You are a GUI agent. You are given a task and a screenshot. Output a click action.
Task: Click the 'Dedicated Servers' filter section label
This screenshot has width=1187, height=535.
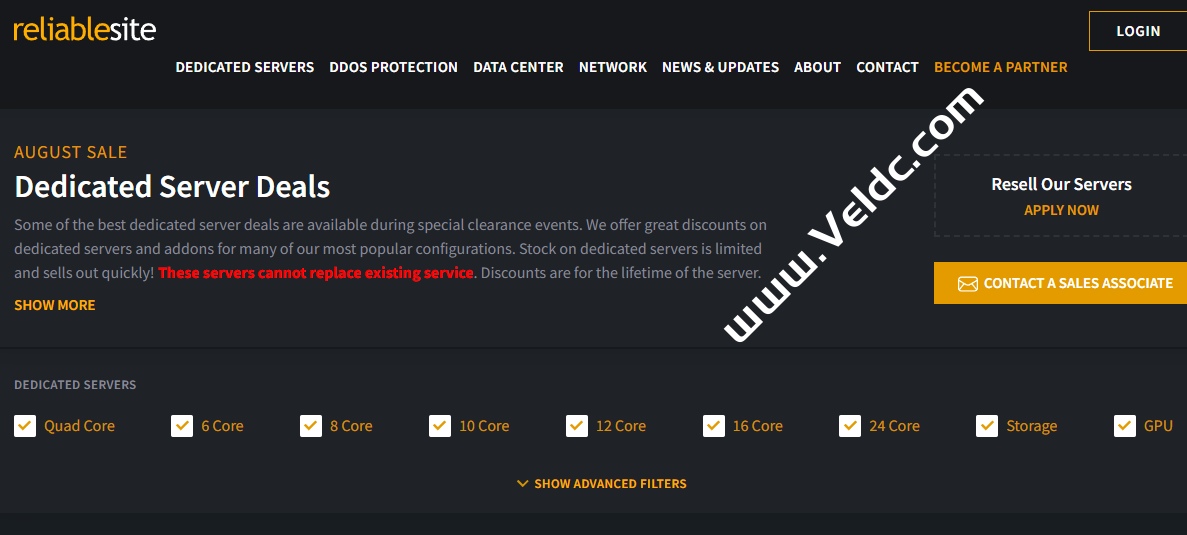[x=75, y=384]
